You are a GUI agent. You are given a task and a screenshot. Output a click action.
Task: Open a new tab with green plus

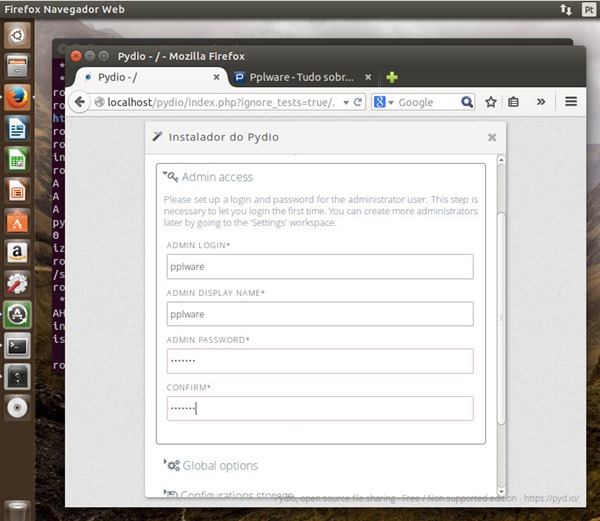coord(392,77)
